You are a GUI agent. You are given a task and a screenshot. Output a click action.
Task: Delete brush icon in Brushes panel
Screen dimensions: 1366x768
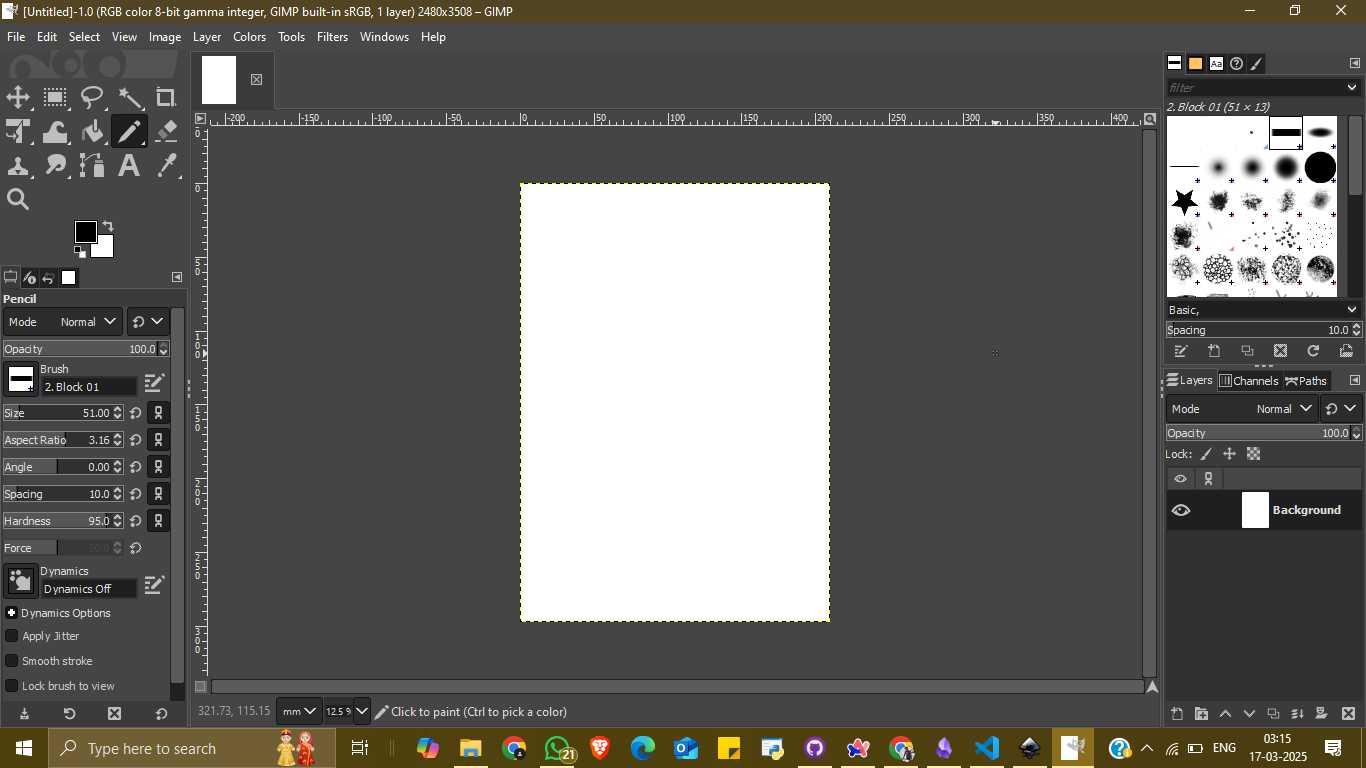point(1280,351)
